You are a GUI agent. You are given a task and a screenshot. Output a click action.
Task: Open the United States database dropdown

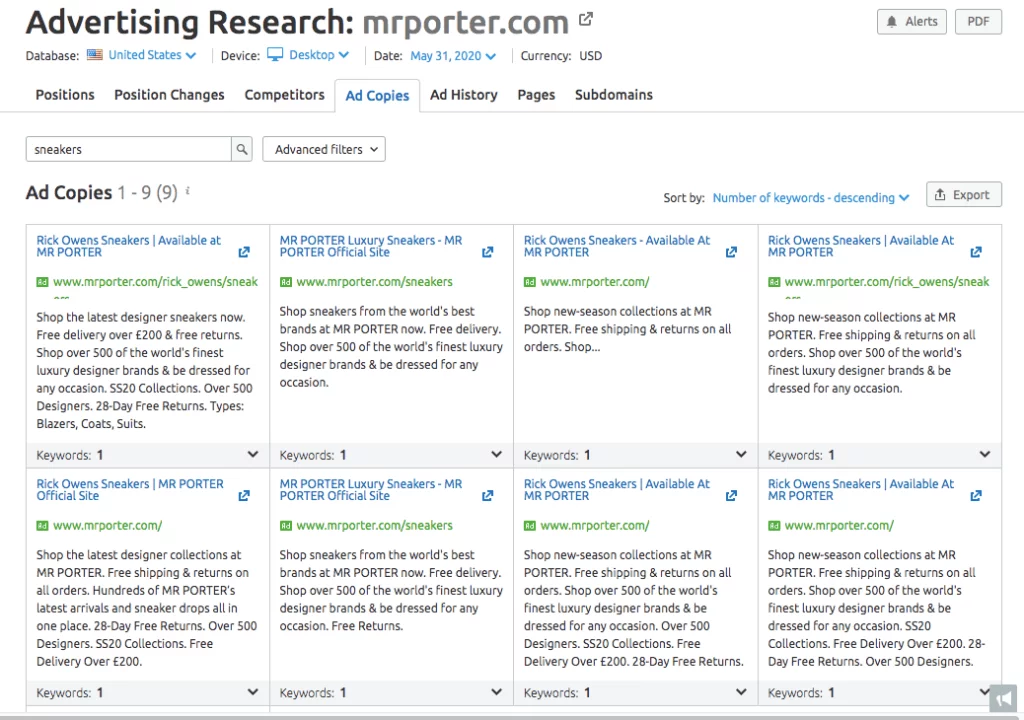152,55
